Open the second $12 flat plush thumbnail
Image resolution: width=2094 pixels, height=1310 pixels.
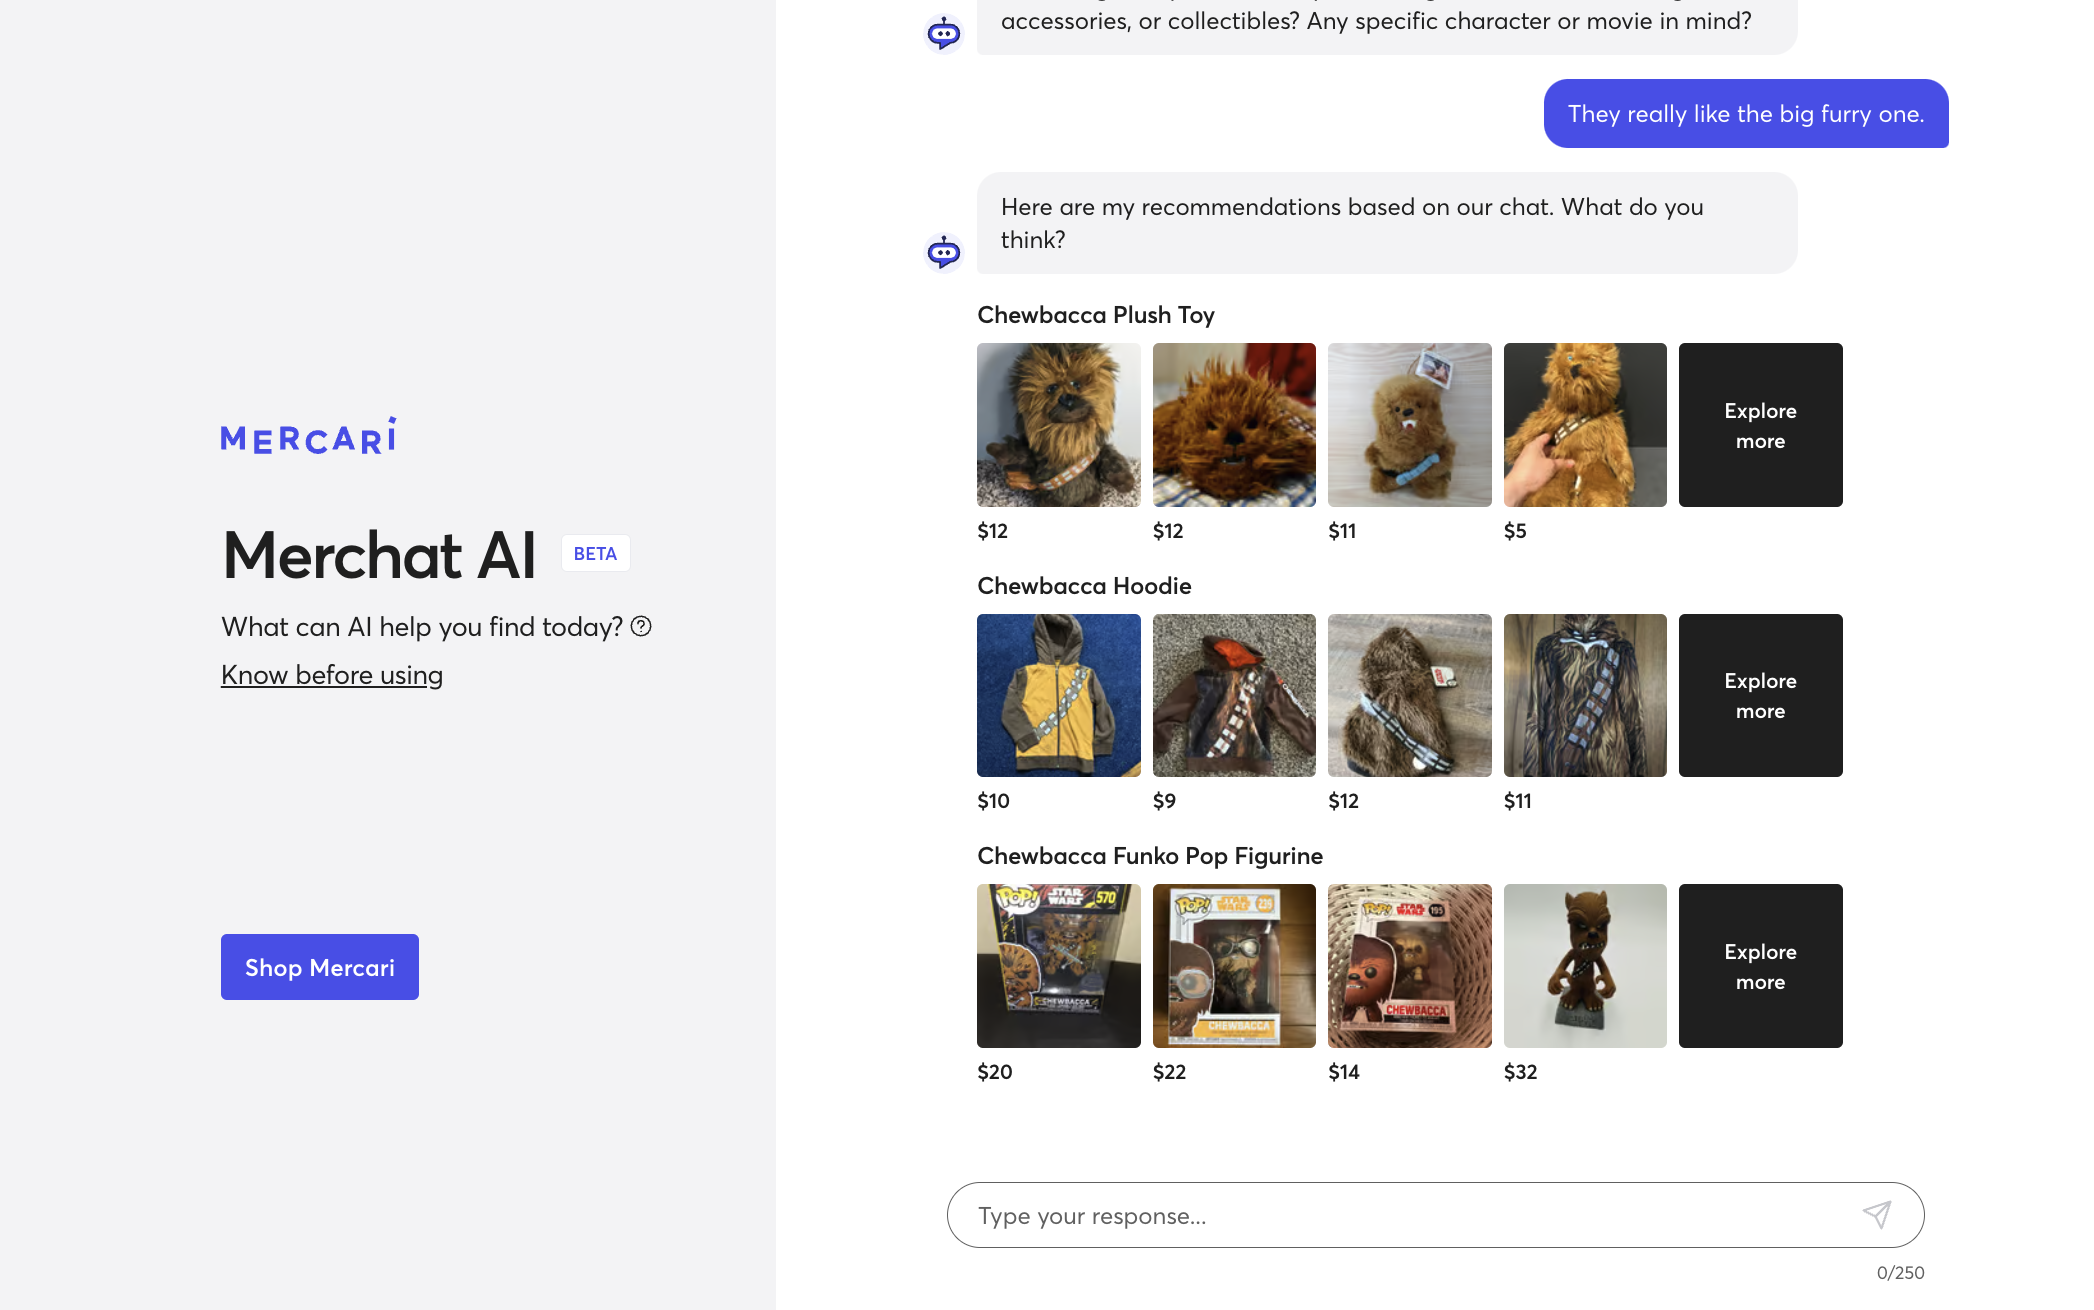tap(1234, 425)
